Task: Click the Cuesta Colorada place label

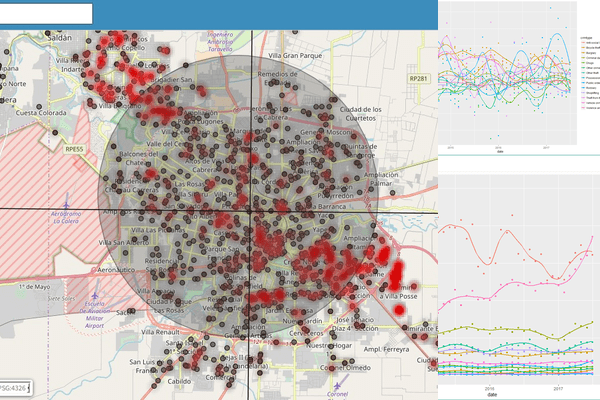Action: tap(40, 112)
